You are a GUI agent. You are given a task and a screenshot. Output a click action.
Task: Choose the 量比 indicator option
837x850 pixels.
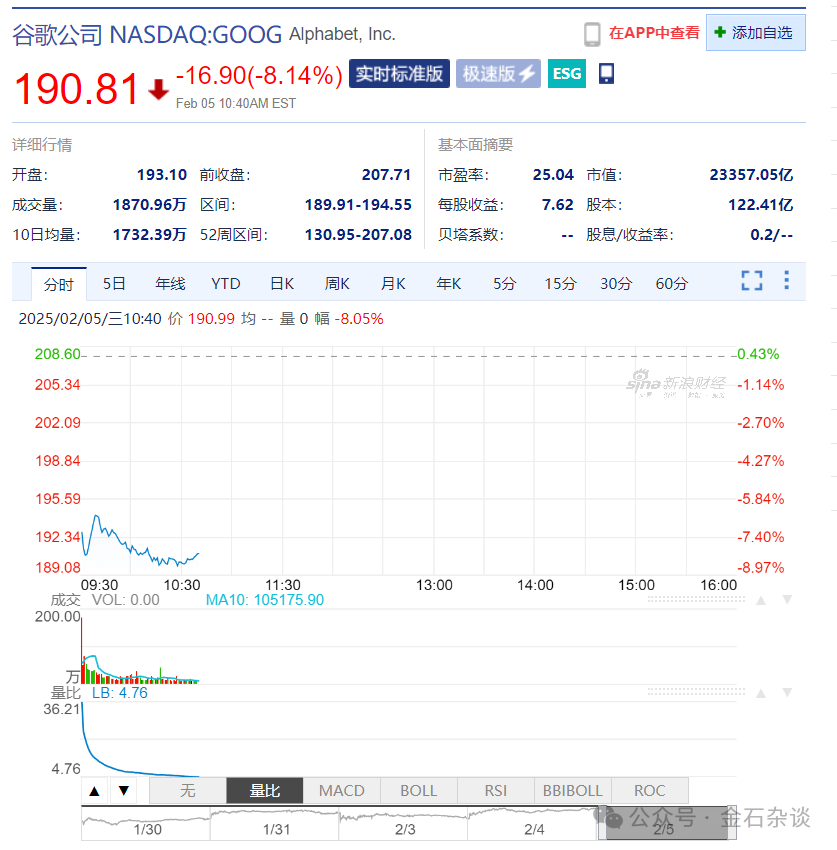click(265, 791)
